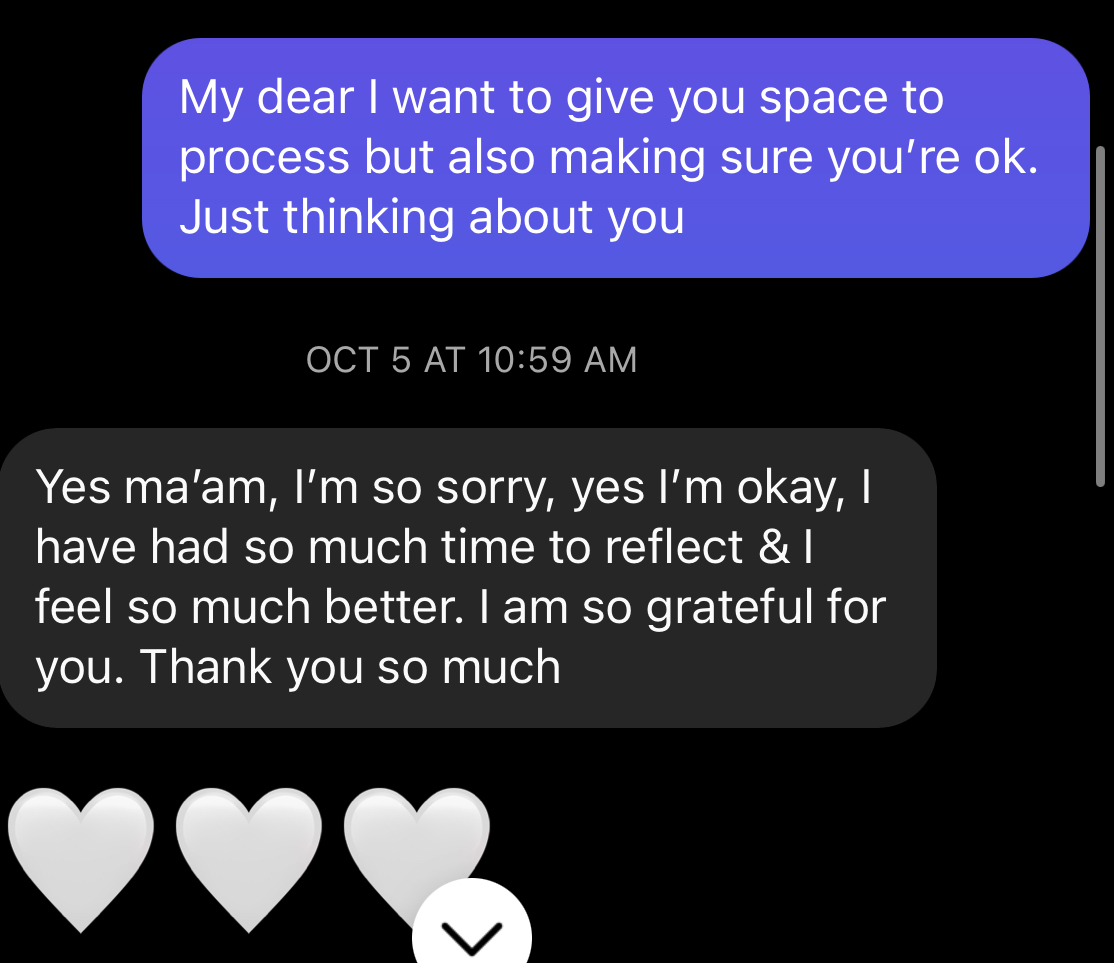Viewport: 1114px width, 963px height.
Task: Click the ampersand after "reflect"
Action: pos(775,548)
